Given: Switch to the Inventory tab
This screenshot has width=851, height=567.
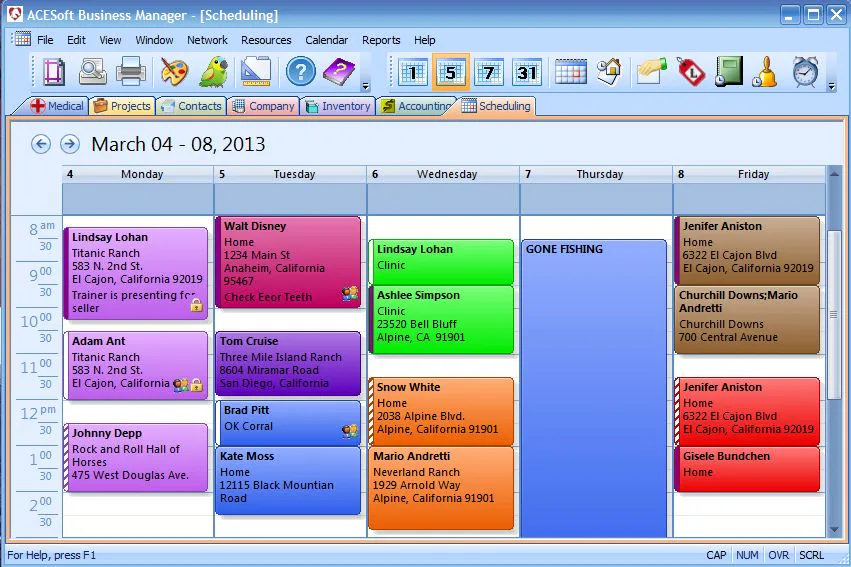Looking at the screenshot, I should point(339,106).
